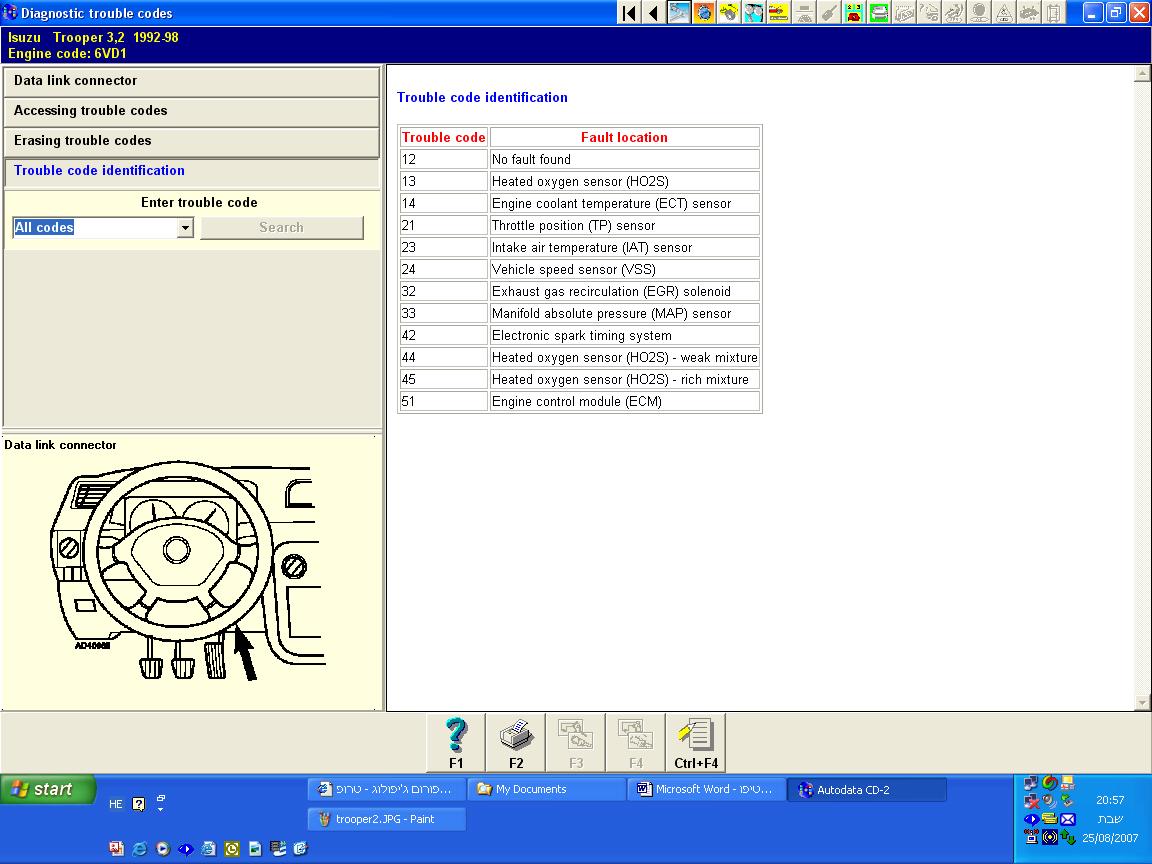The image size is (1152, 864).
Task: Open Data link connector section
Action: (191, 81)
